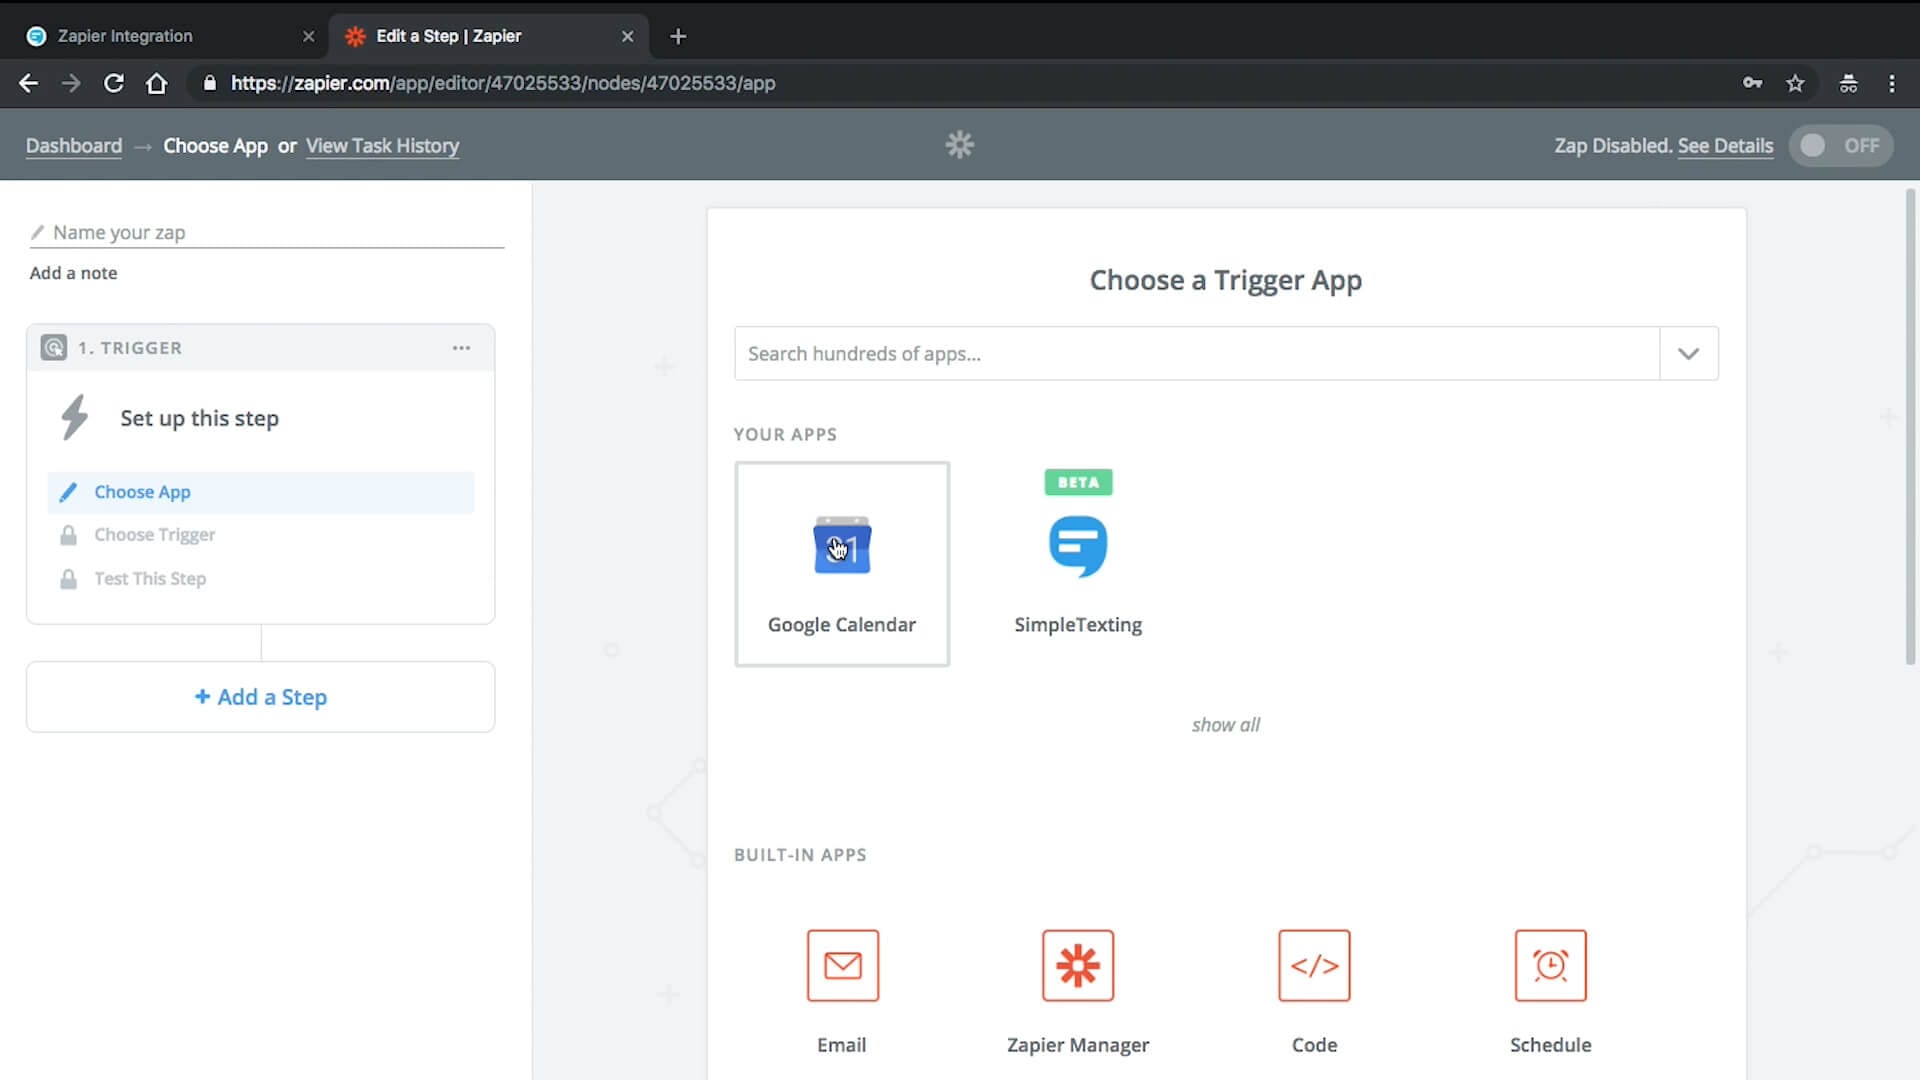Open a new browser tab

coord(678,36)
